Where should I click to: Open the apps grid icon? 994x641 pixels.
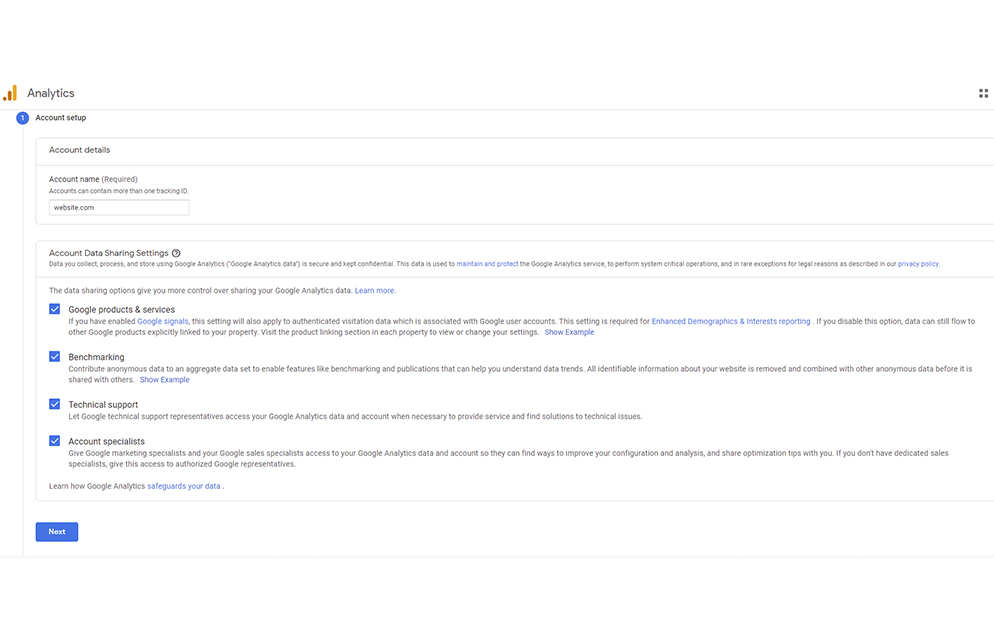pos(983,93)
